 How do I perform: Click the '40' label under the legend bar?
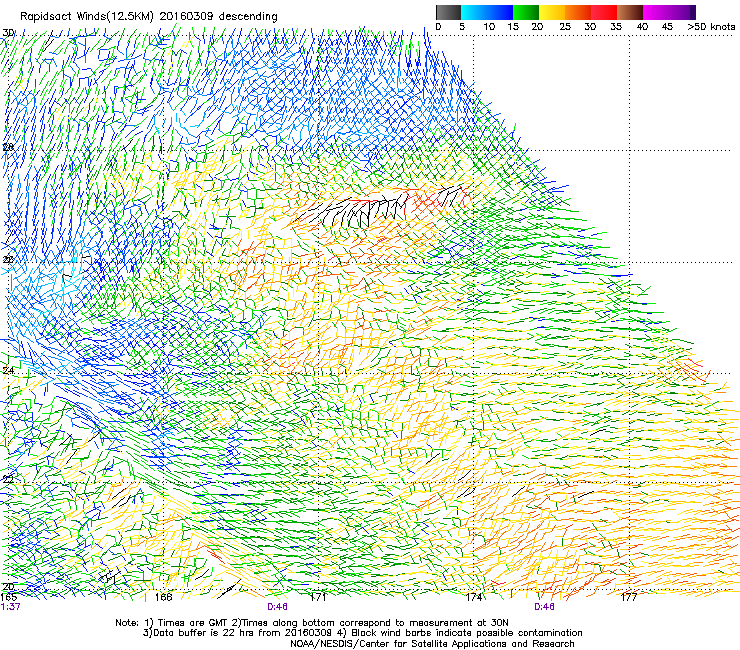642,27
